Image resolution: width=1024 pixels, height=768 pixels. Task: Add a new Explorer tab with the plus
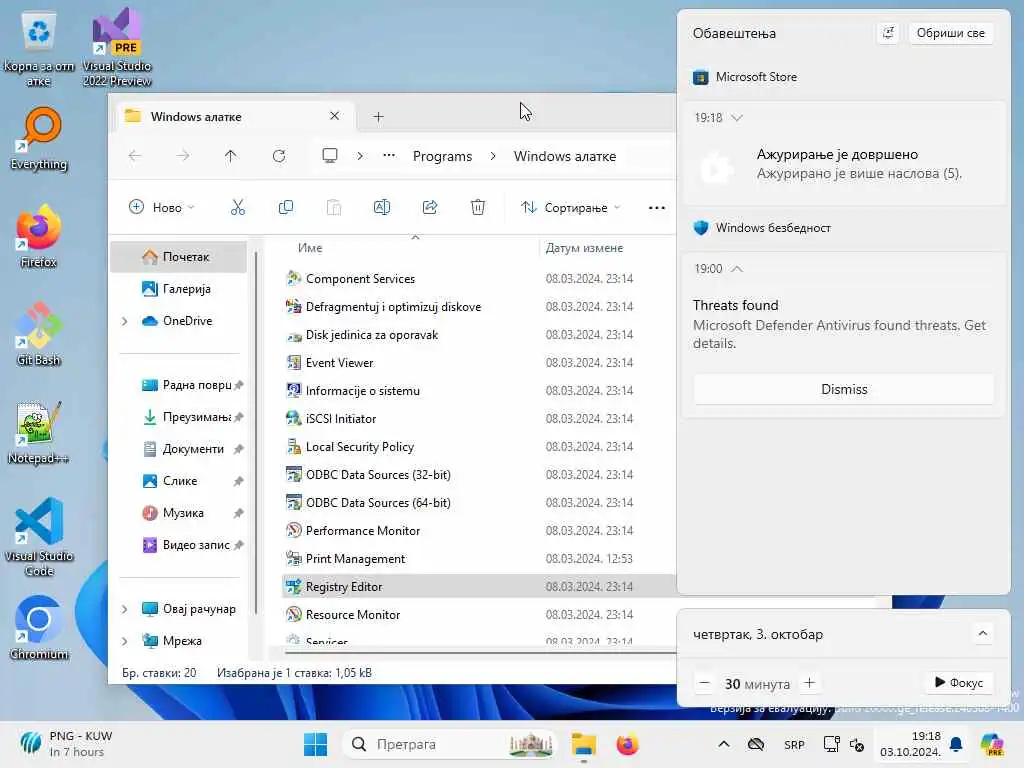pos(378,117)
